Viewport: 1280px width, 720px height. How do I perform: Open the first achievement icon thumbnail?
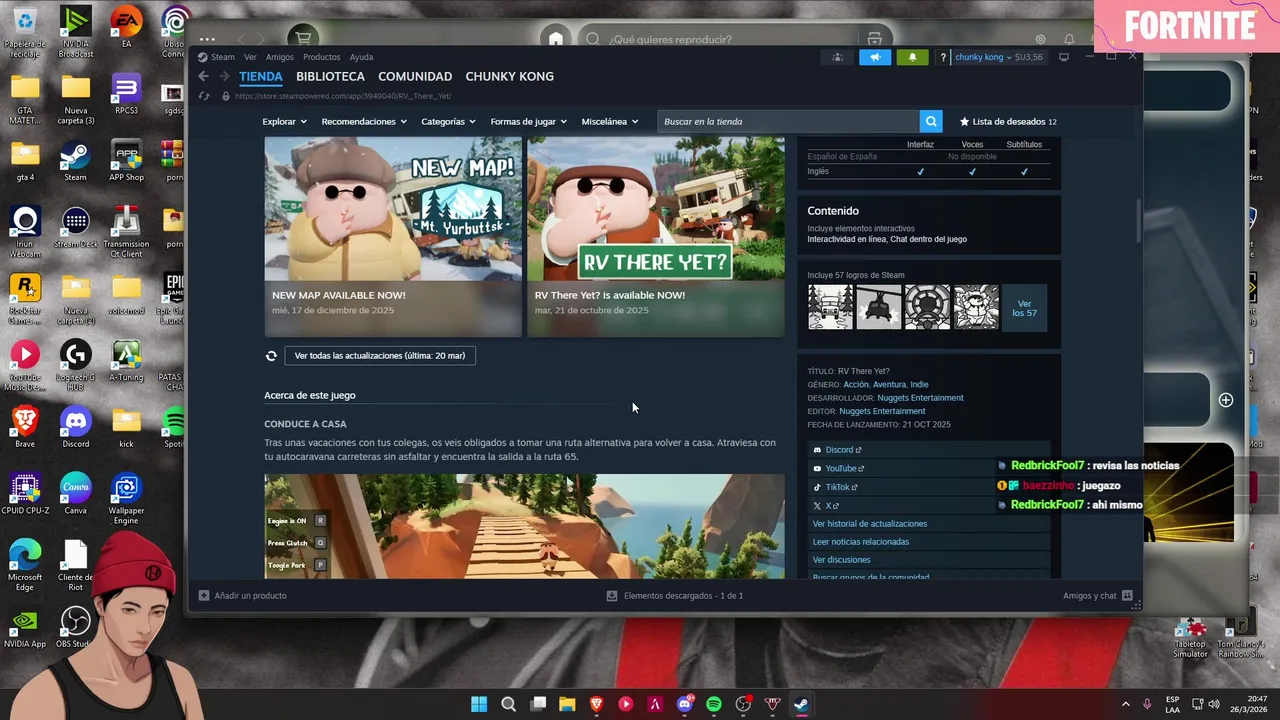point(831,307)
